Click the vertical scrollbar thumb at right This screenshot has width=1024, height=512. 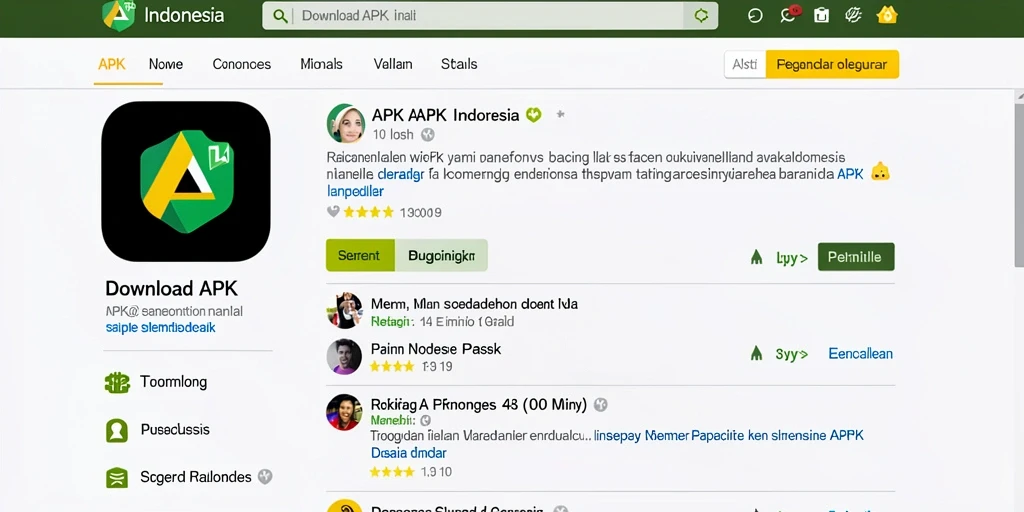point(1019,183)
